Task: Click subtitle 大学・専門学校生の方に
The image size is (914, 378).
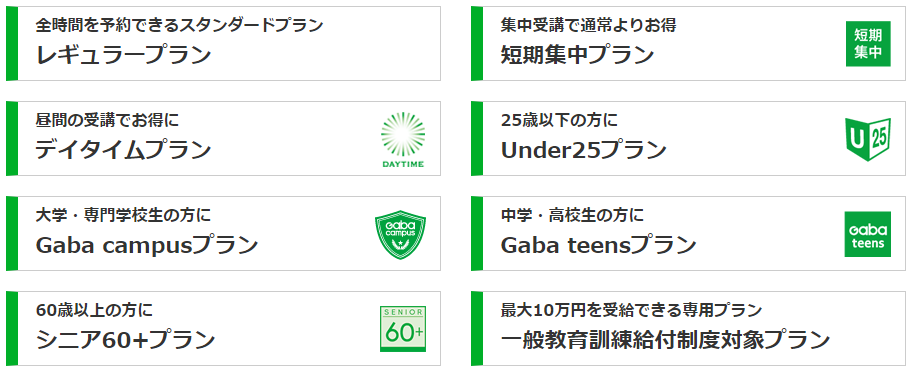Action: coord(123,215)
